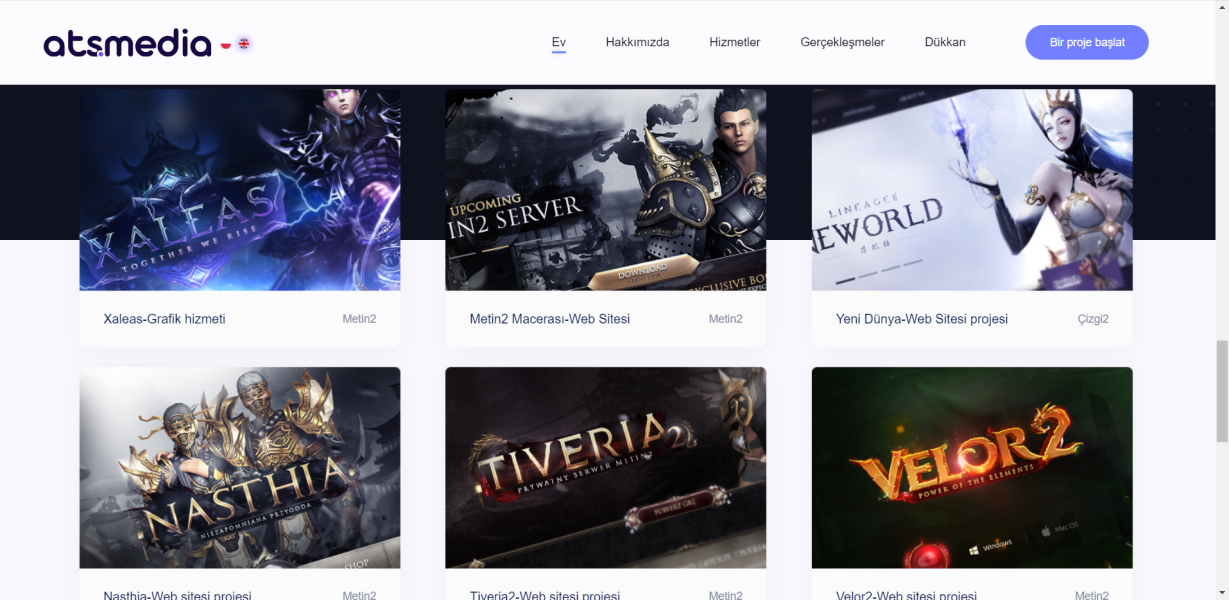
Task: Open the Hizmetler menu item
Action: [734, 42]
